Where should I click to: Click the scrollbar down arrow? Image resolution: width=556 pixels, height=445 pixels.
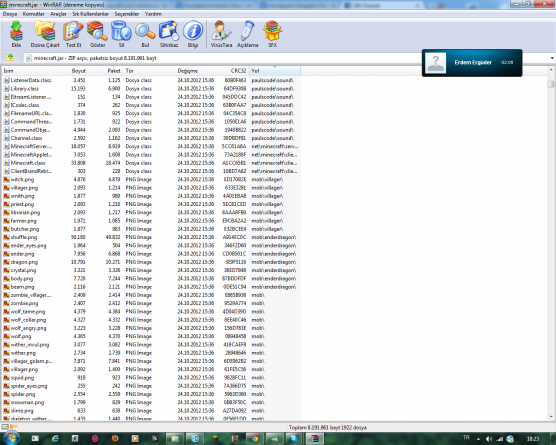(550, 417)
